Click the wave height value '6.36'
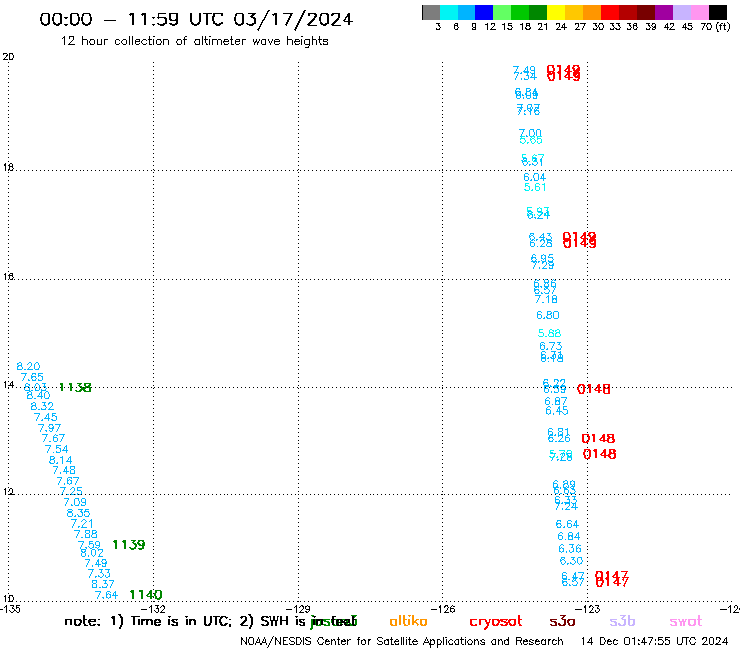This screenshot has width=740, height=650. (570, 549)
